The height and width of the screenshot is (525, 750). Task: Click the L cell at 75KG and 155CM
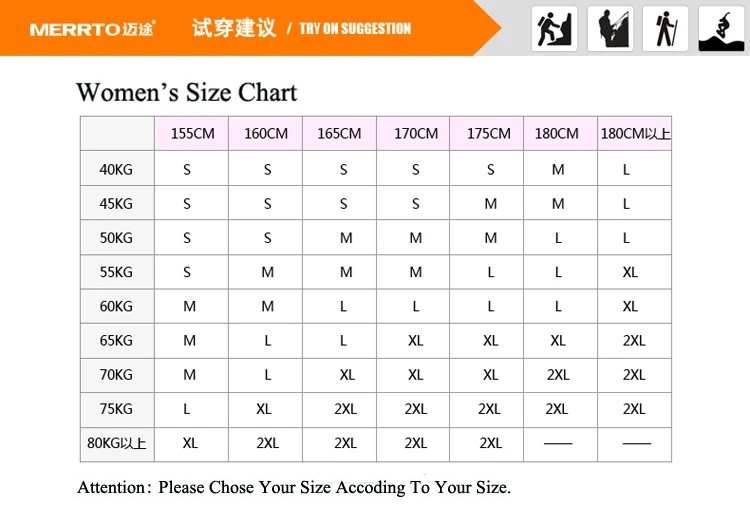click(x=187, y=409)
